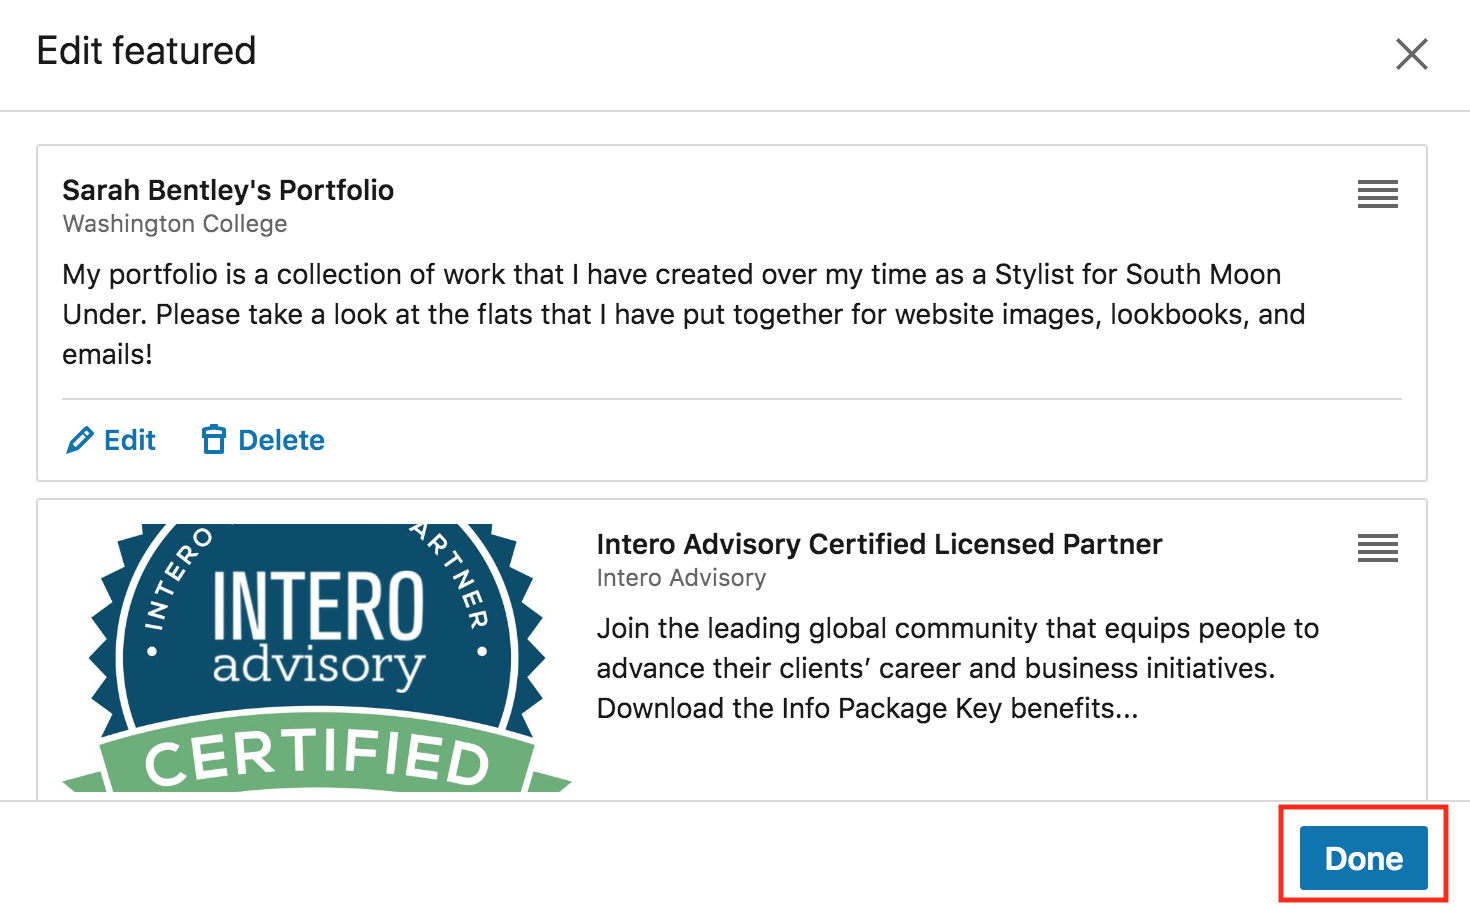Click the portfolio description paragraph
Viewport: 1470px width, 908px height.
tap(683, 314)
